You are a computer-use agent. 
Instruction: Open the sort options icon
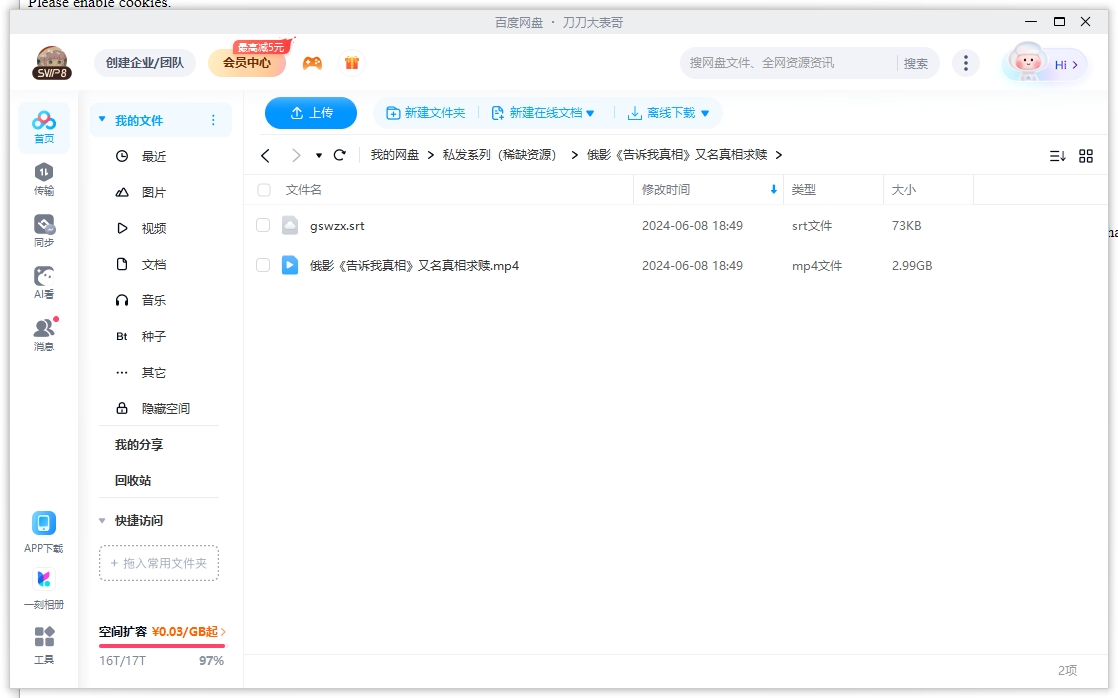pyautogui.click(x=1058, y=155)
